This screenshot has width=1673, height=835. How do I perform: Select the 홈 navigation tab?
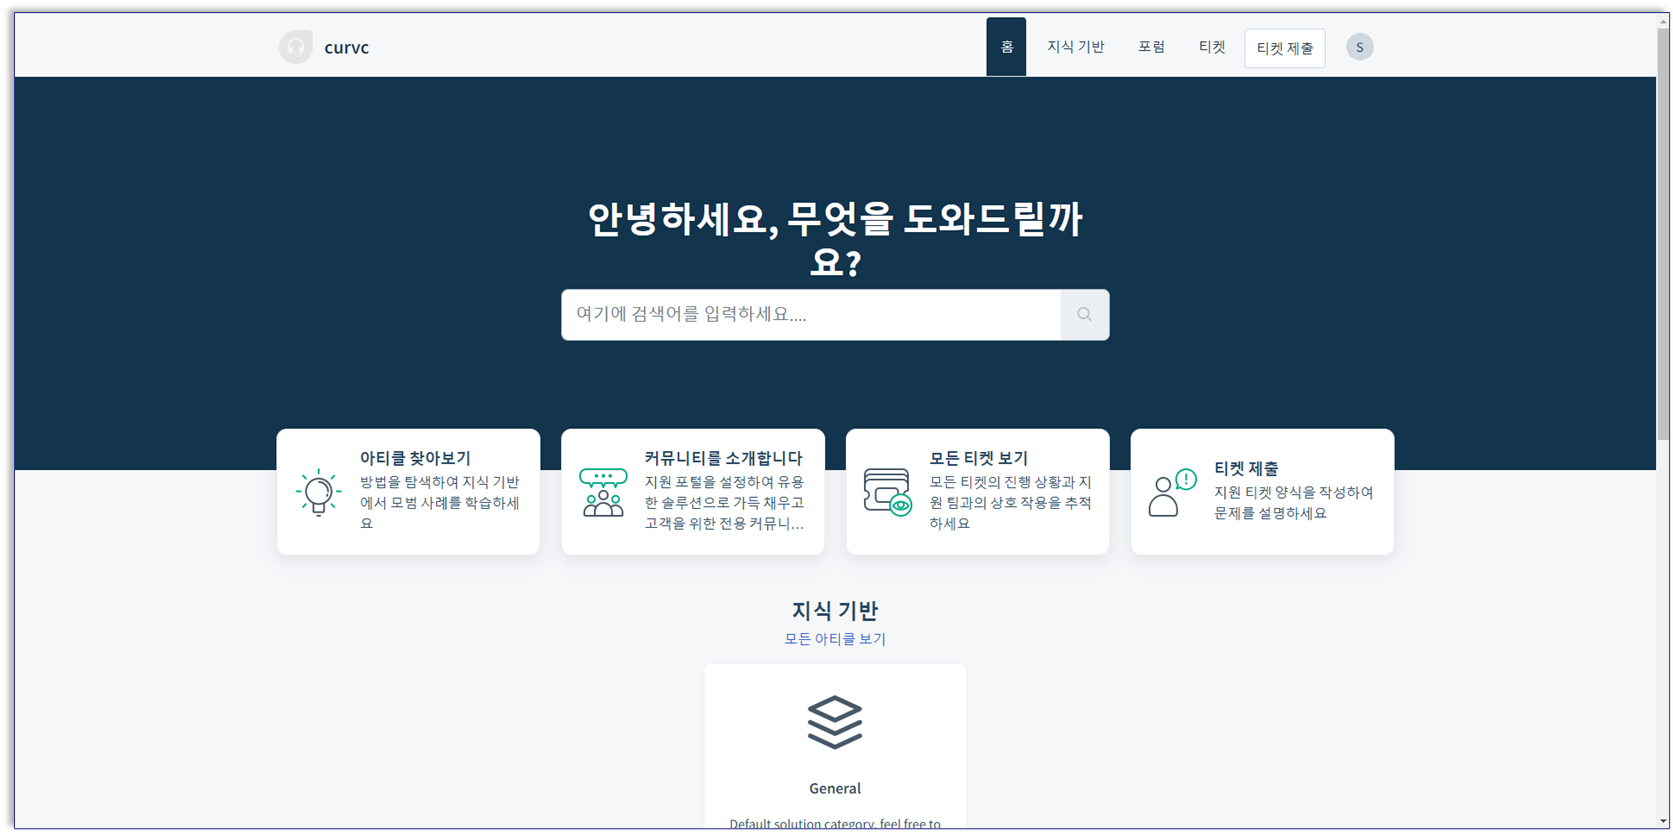pyautogui.click(x=1007, y=47)
